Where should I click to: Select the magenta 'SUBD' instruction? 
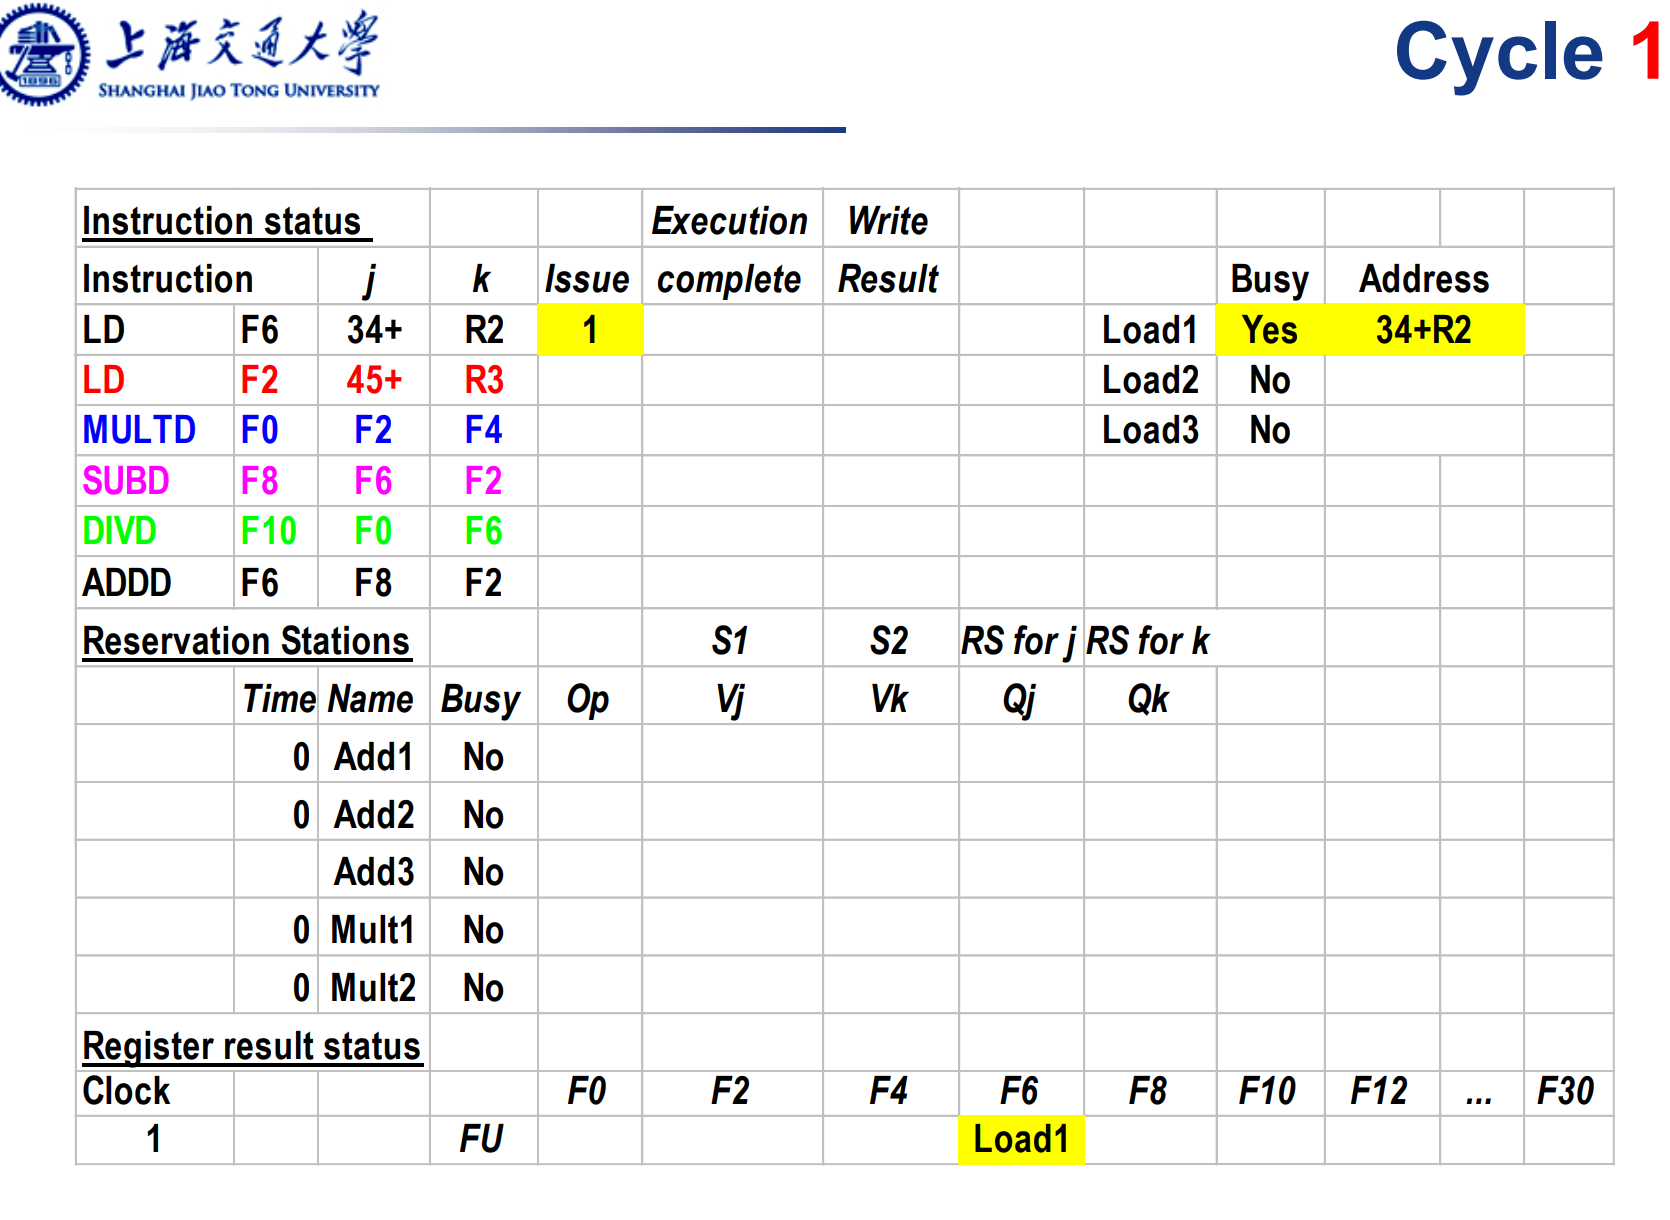tap(126, 481)
